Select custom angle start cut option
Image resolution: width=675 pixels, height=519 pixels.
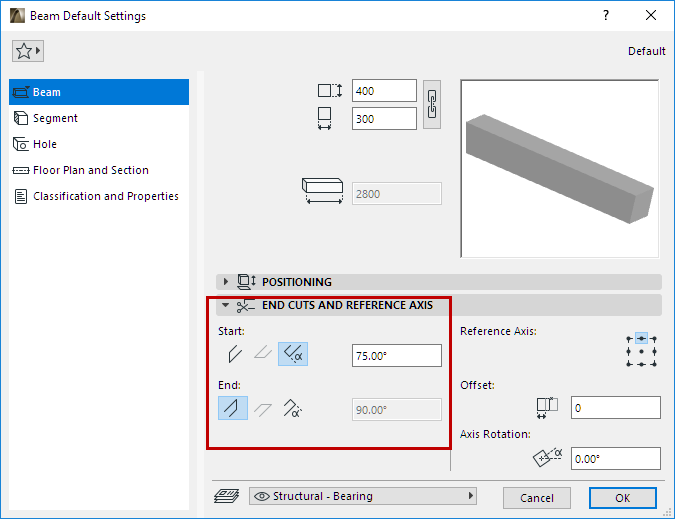[x=293, y=354]
